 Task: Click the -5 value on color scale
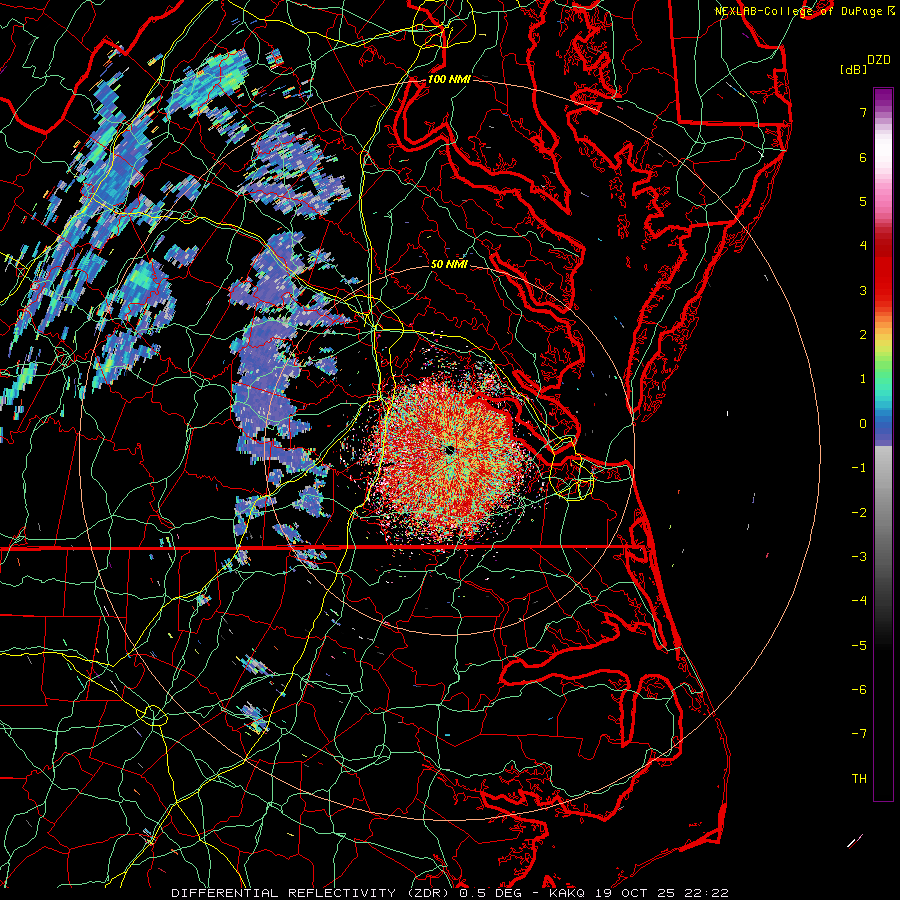pyautogui.click(x=859, y=645)
